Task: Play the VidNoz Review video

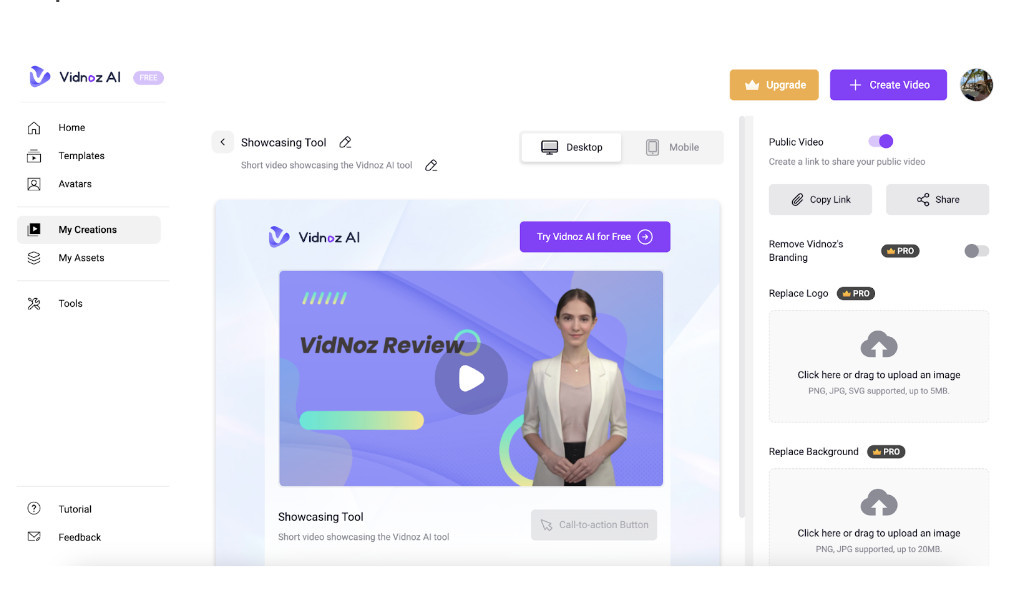Action: pyautogui.click(x=471, y=378)
